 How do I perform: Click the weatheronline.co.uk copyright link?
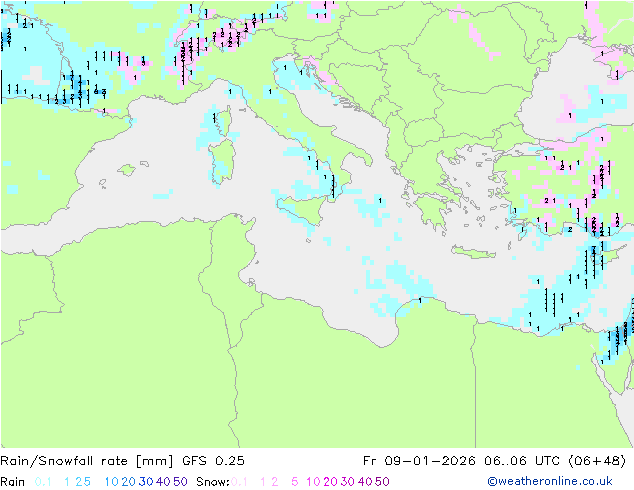(x=549, y=481)
